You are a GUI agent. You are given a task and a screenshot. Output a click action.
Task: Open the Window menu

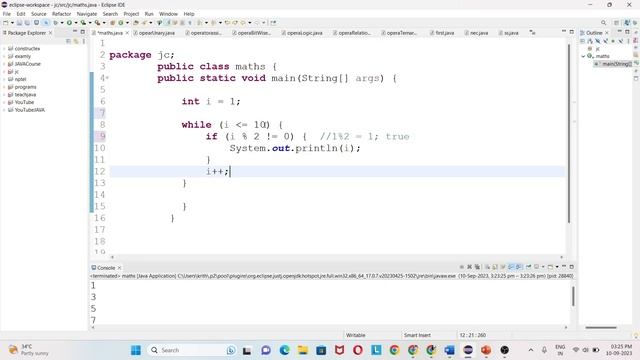click(168, 14)
